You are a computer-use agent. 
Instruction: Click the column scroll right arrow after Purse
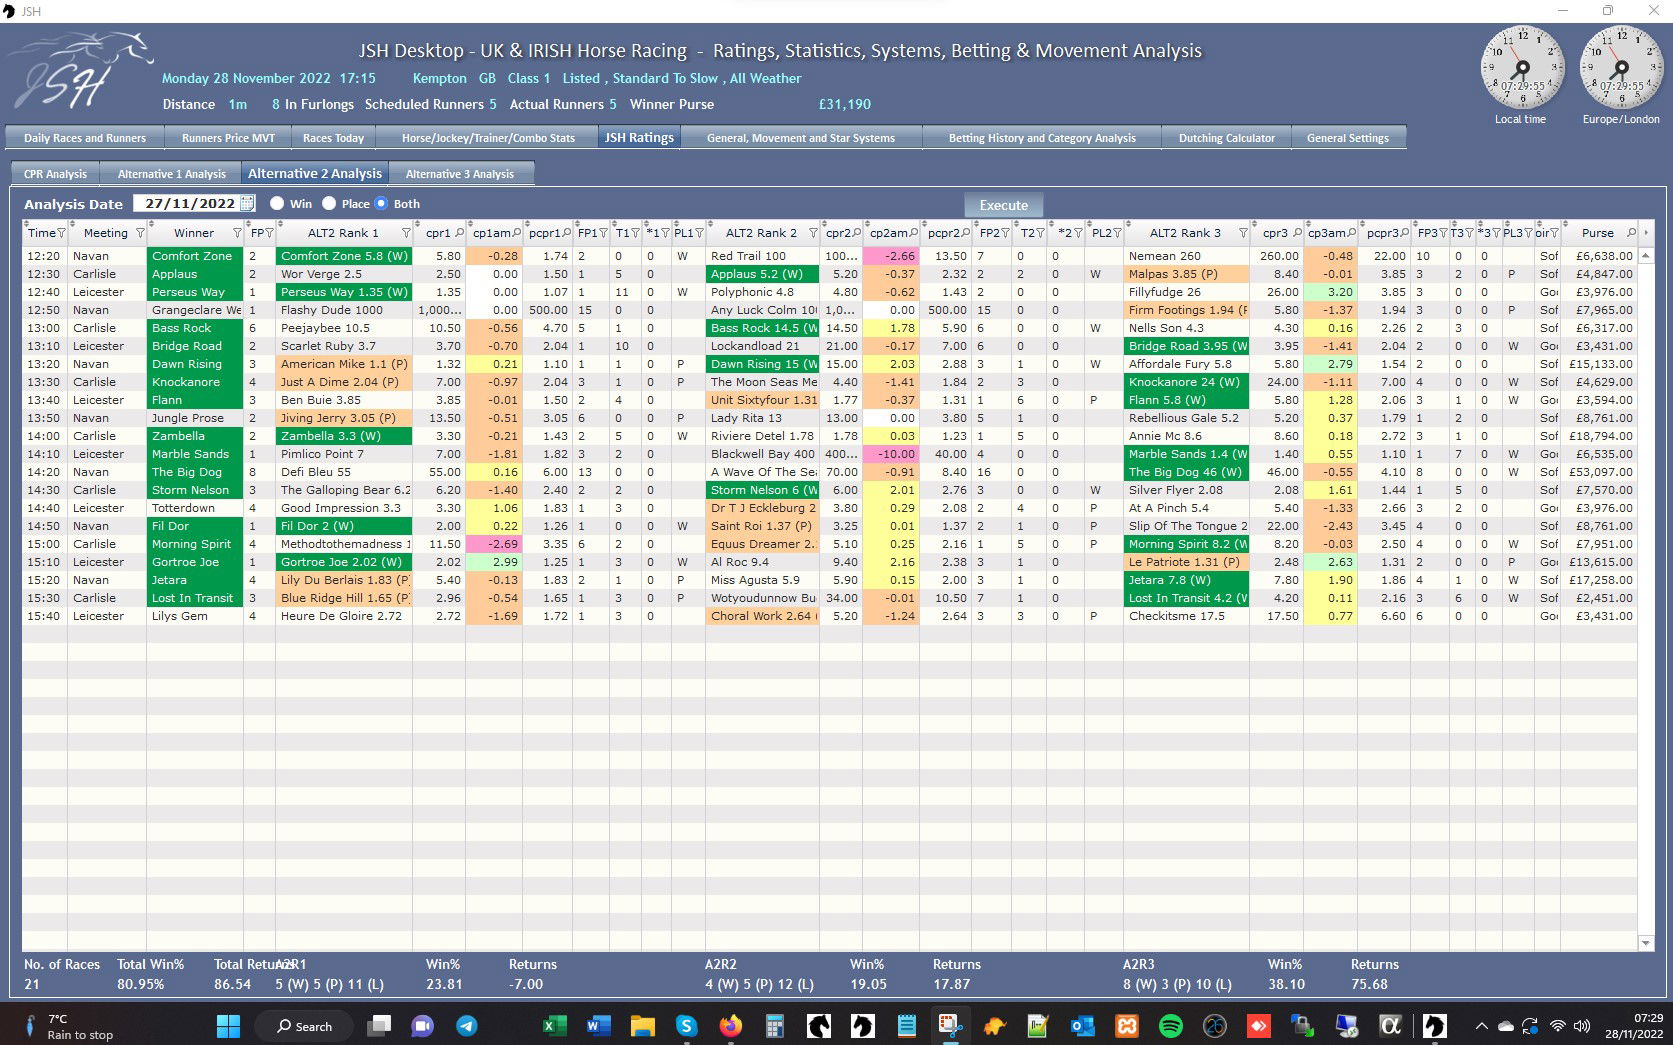pyautogui.click(x=1646, y=233)
